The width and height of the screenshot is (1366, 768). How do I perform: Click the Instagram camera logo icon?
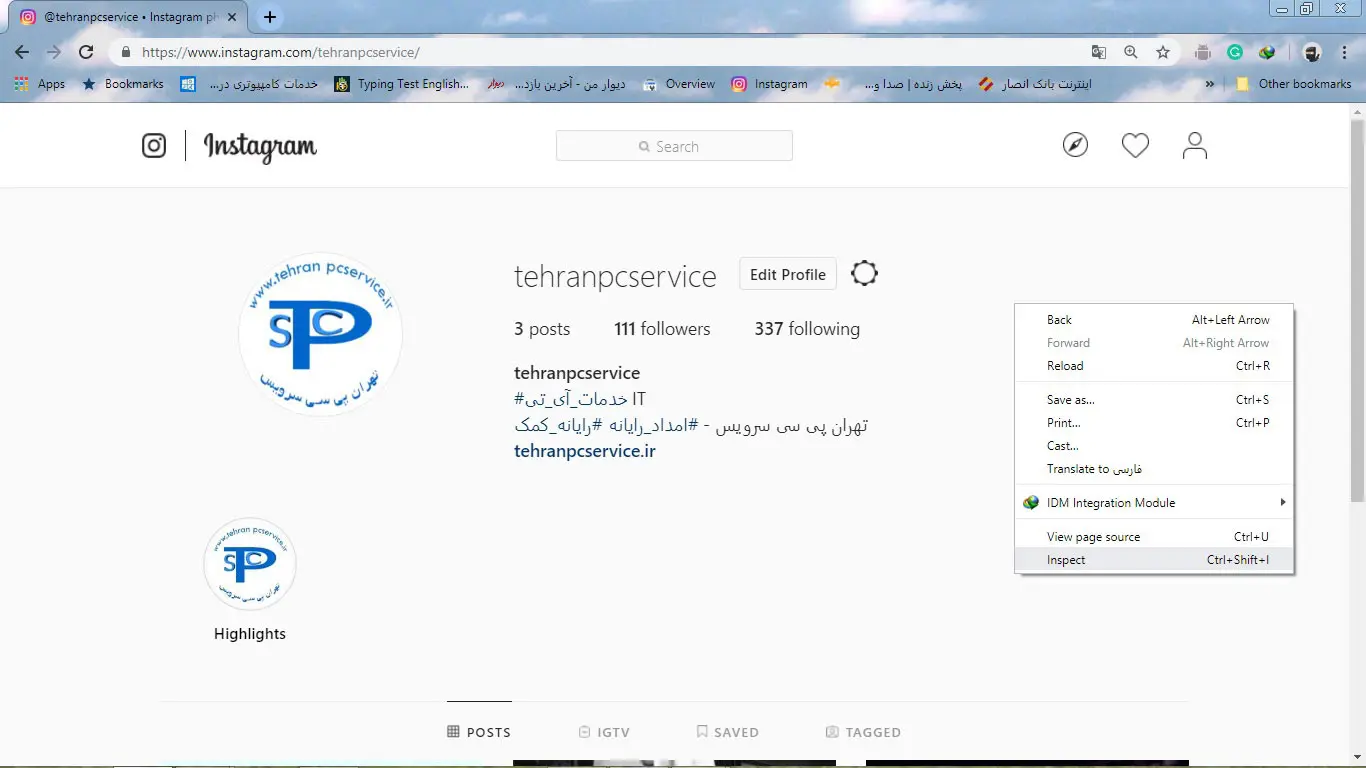[154, 146]
